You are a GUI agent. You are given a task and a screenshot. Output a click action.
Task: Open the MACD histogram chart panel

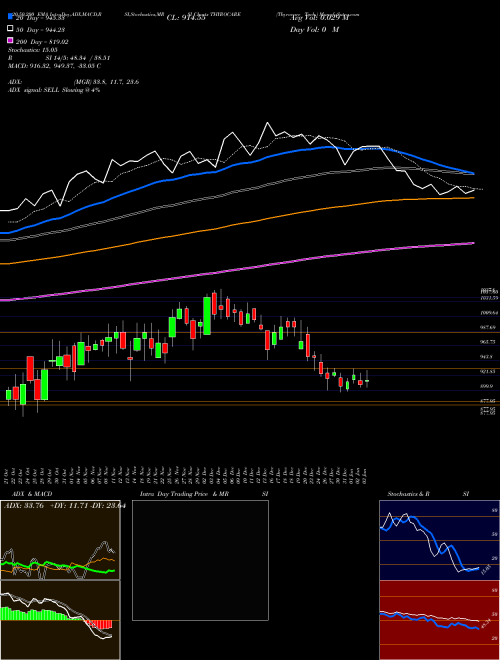60,620
